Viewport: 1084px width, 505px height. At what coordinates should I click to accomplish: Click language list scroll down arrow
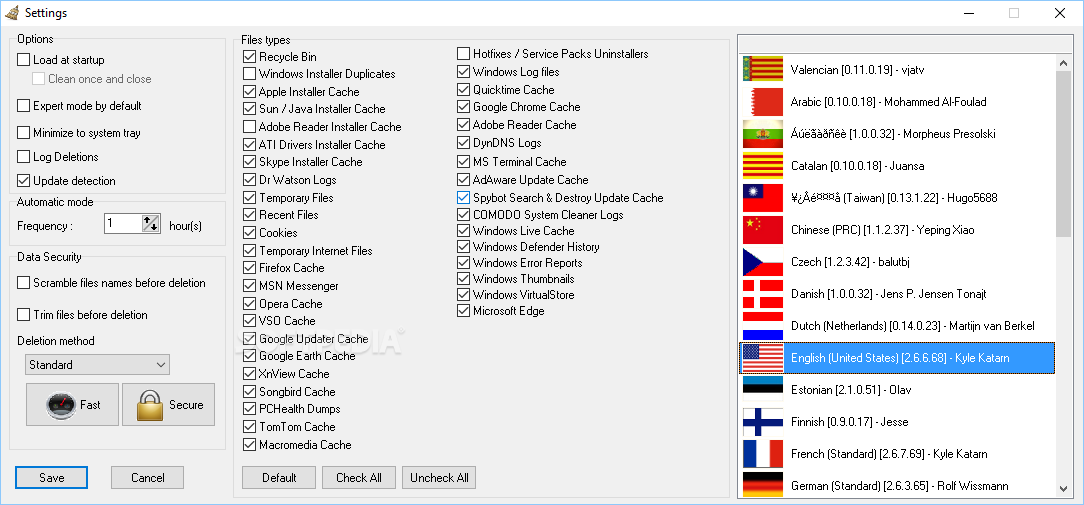click(1064, 489)
